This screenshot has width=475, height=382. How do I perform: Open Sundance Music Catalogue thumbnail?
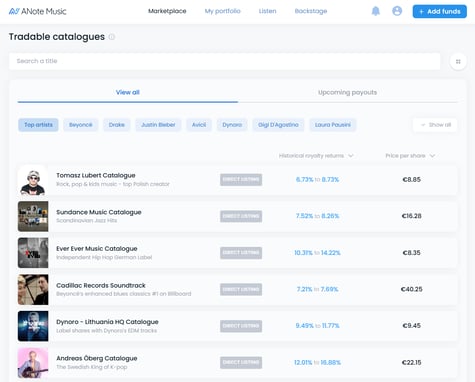tap(33, 216)
